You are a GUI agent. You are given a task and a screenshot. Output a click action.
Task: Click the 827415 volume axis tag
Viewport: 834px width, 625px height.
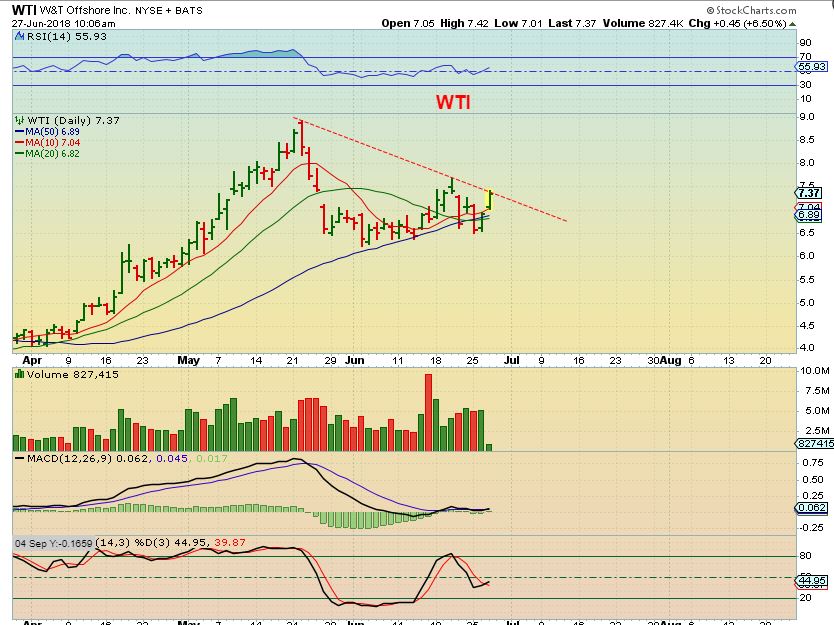tap(814, 444)
